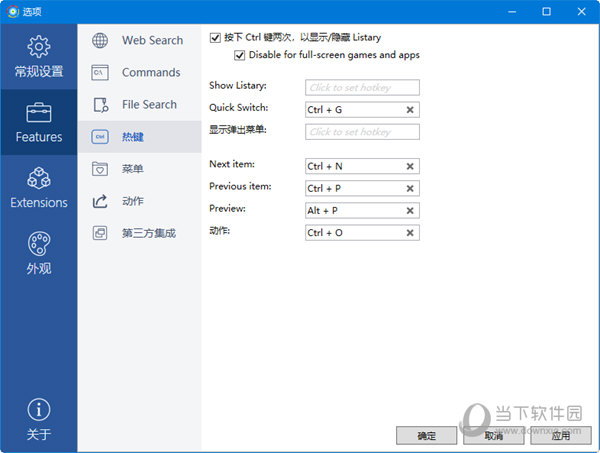Clear the Previous item Ctrl + P hotkey
This screenshot has height=453, width=600.
click(410, 189)
